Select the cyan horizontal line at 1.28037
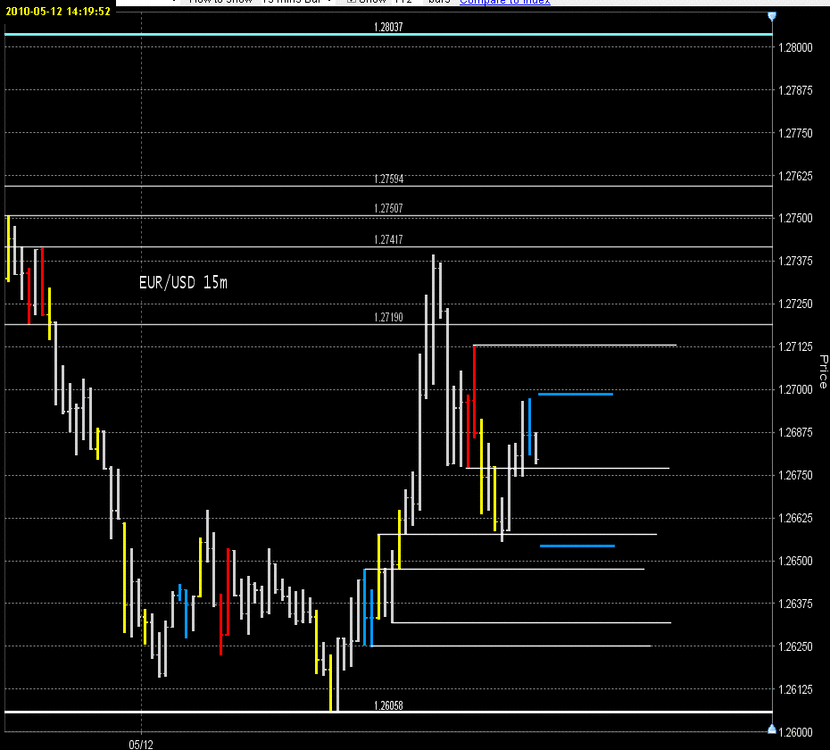This screenshot has height=750, width=830. click(388, 34)
